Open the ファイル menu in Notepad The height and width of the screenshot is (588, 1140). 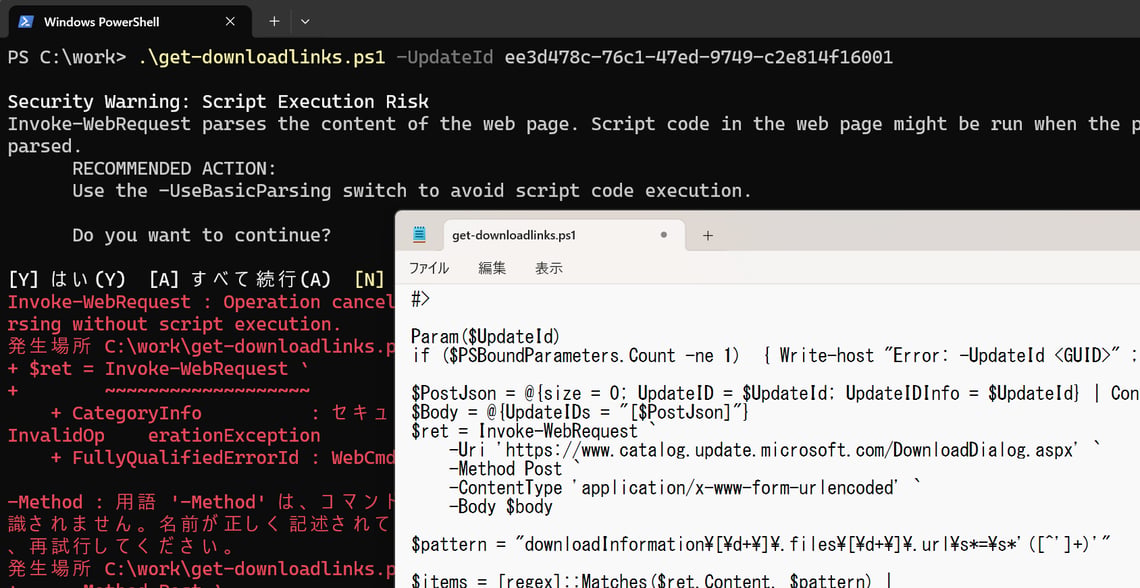[x=429, y=268]
